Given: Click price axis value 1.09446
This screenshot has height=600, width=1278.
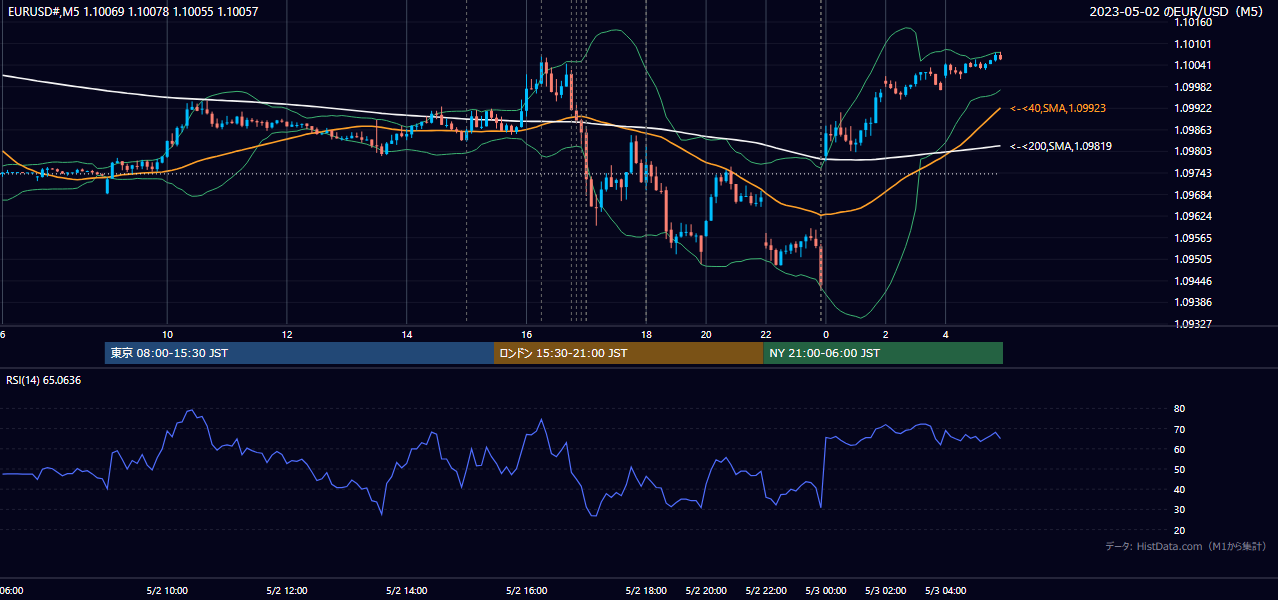Looking at the screenshot, I should tap(1193, 281).
